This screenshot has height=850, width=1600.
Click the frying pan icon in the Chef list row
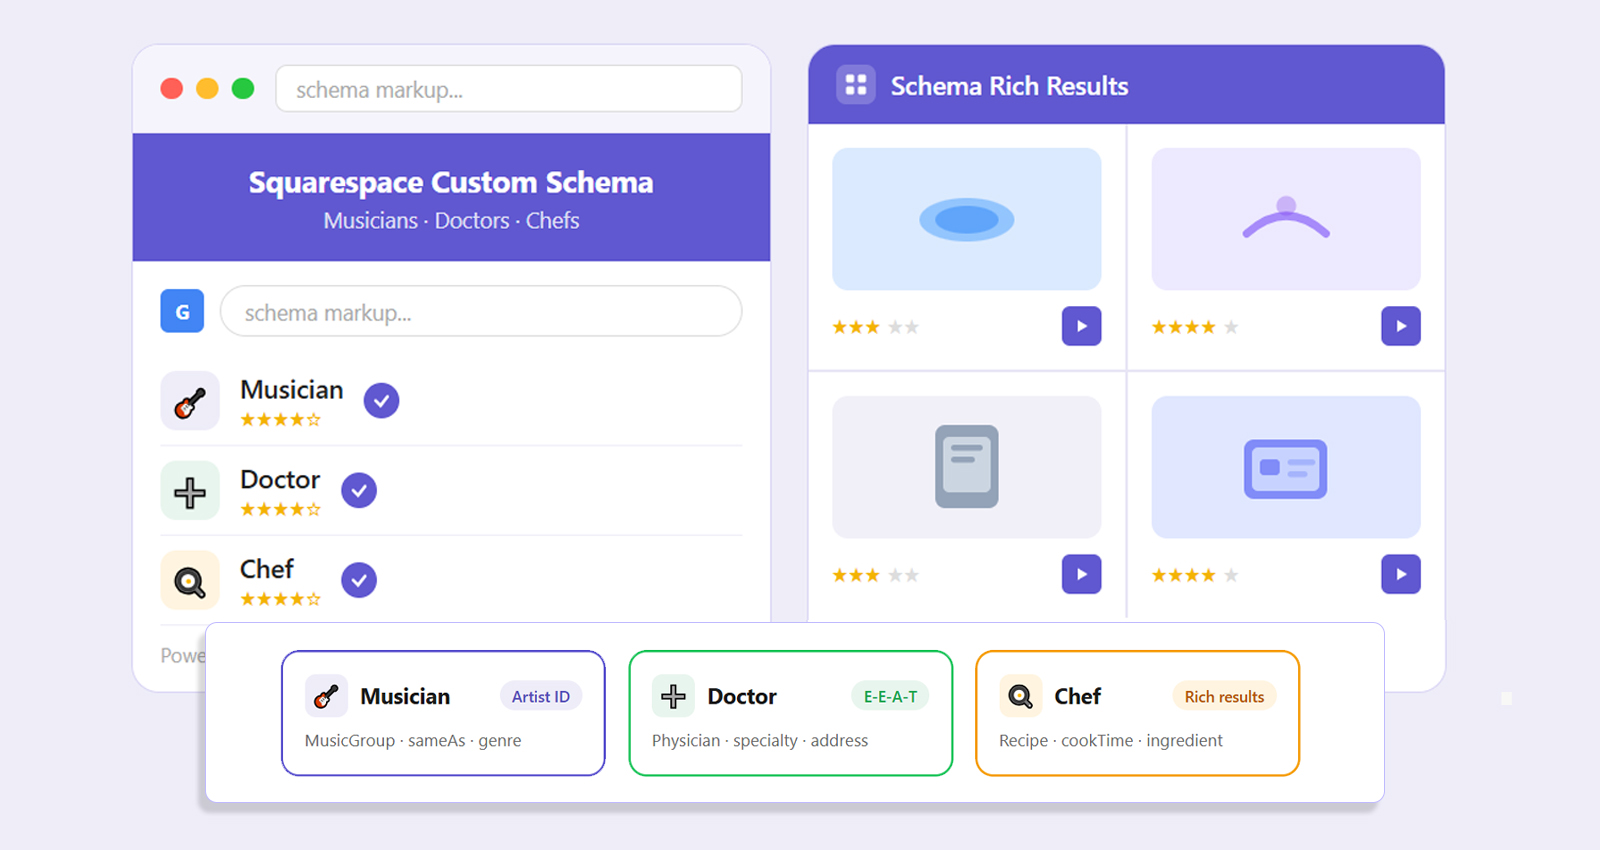click(190, 581)
